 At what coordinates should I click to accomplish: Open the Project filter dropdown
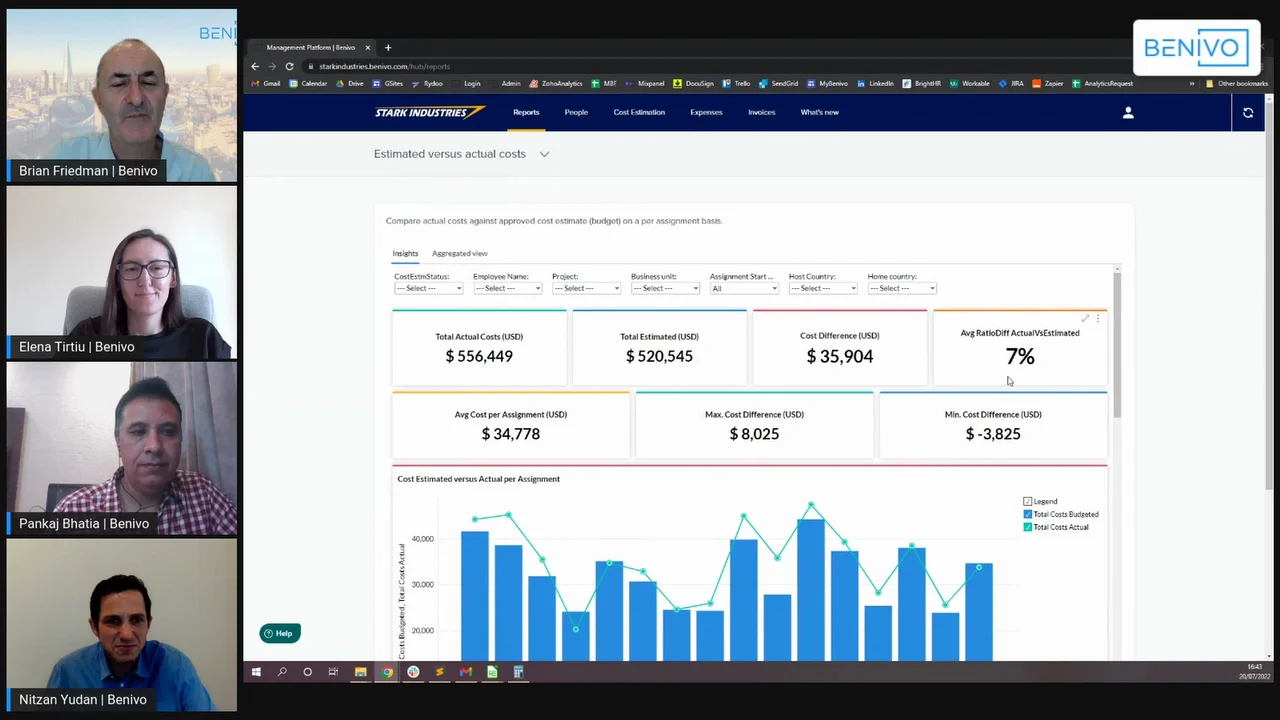click(x=586, y=288)
